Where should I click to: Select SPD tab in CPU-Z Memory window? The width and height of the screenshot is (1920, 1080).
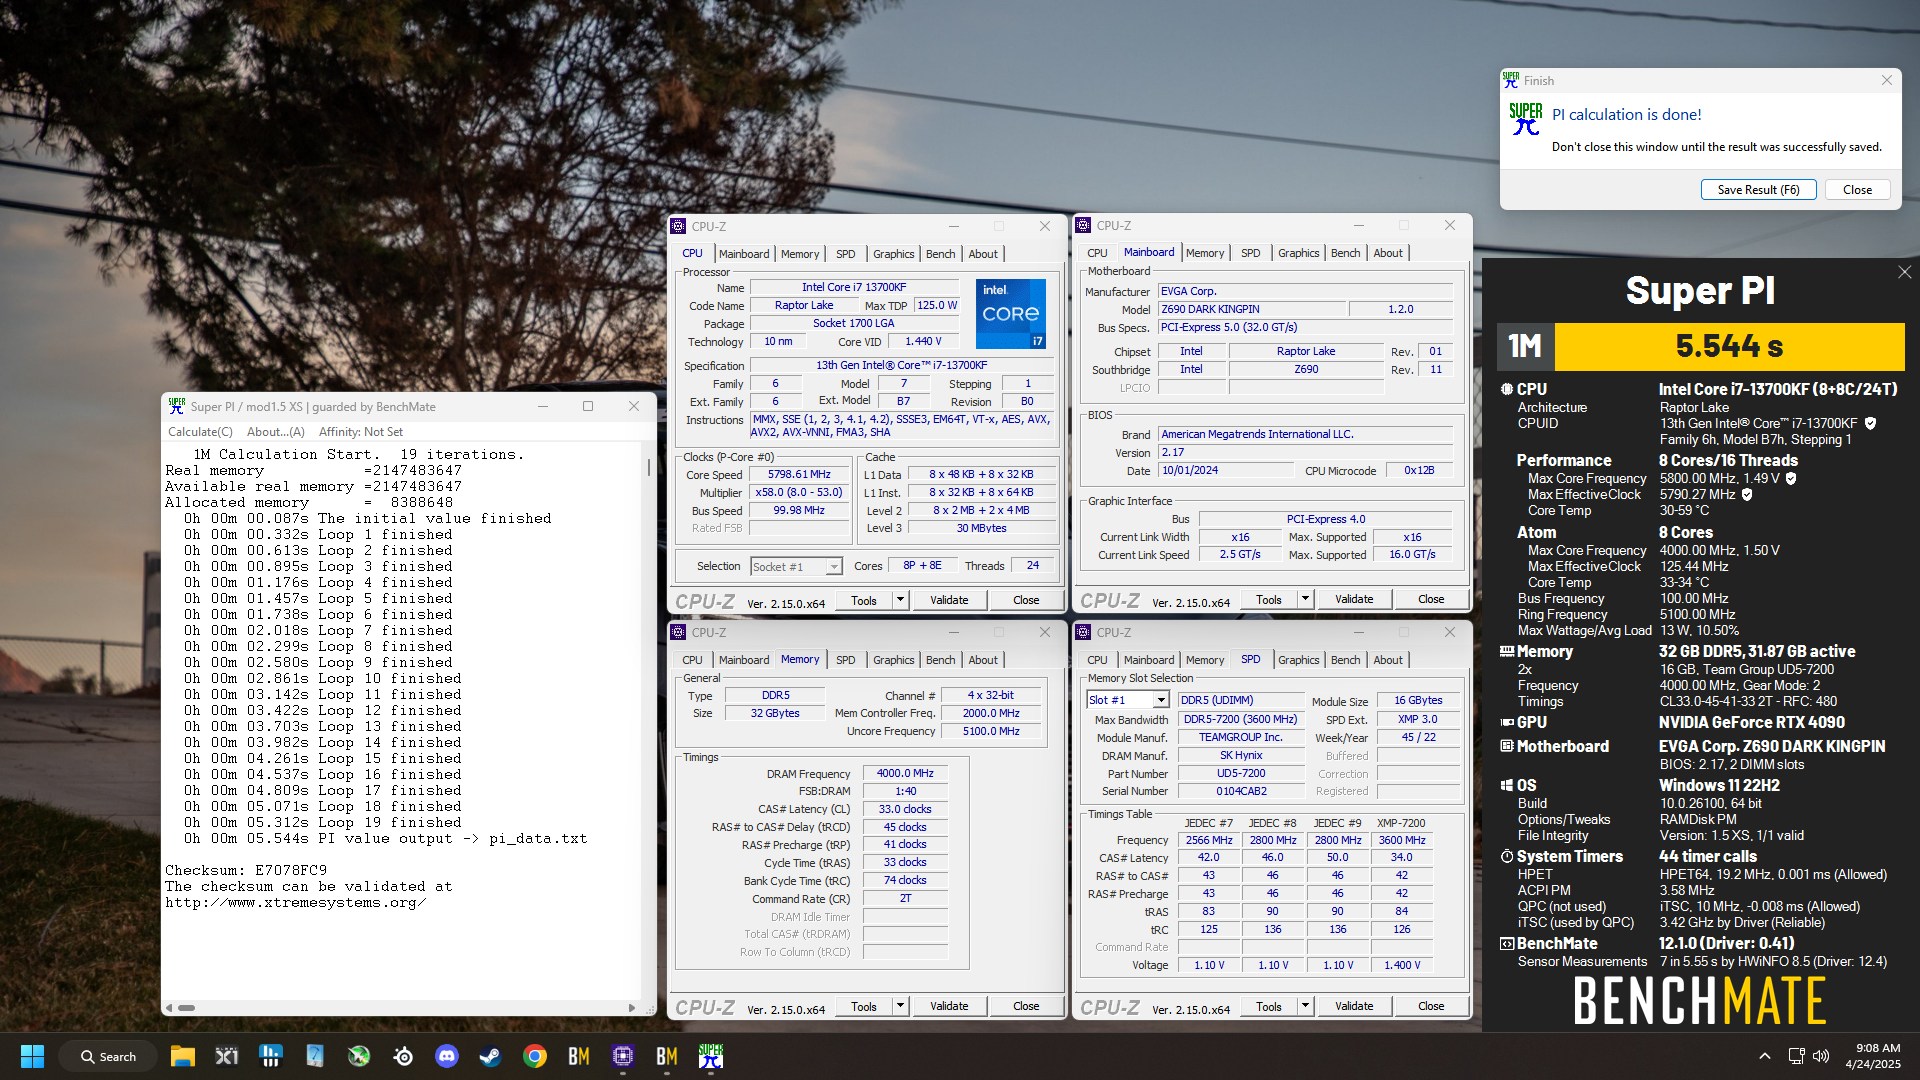[845, 660]
